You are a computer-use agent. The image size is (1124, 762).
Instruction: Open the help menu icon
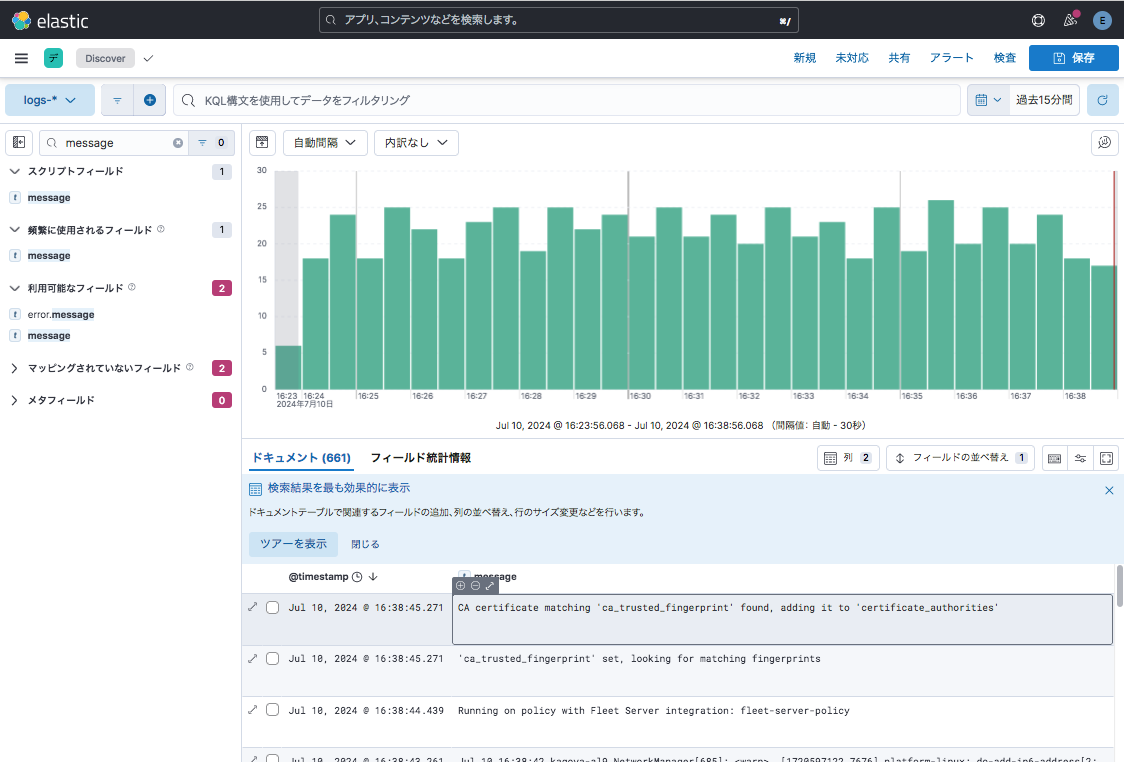pos(1038,20)
